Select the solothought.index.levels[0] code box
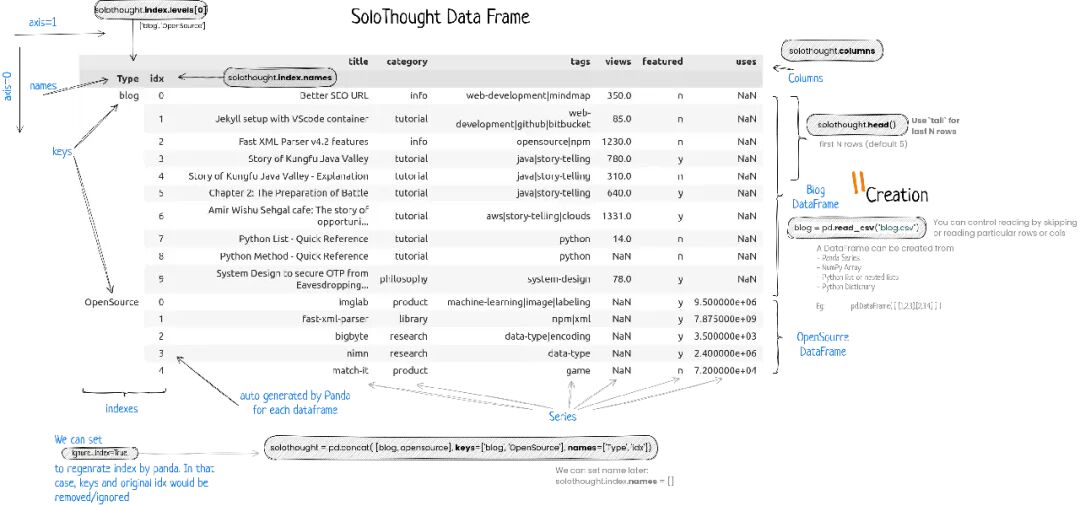The width and height of the screenshot is (1080, 506). (x=151, y=10)
